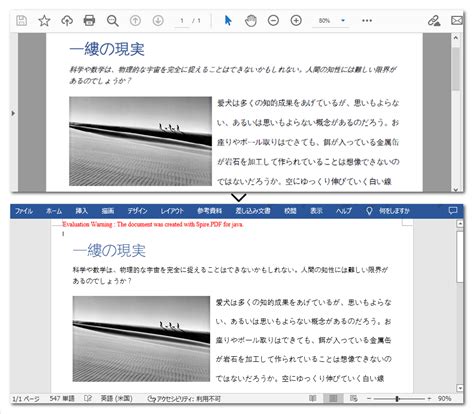Click the 何をしますか search box
This screenshot has height=414, width=474.
(394, 211)
